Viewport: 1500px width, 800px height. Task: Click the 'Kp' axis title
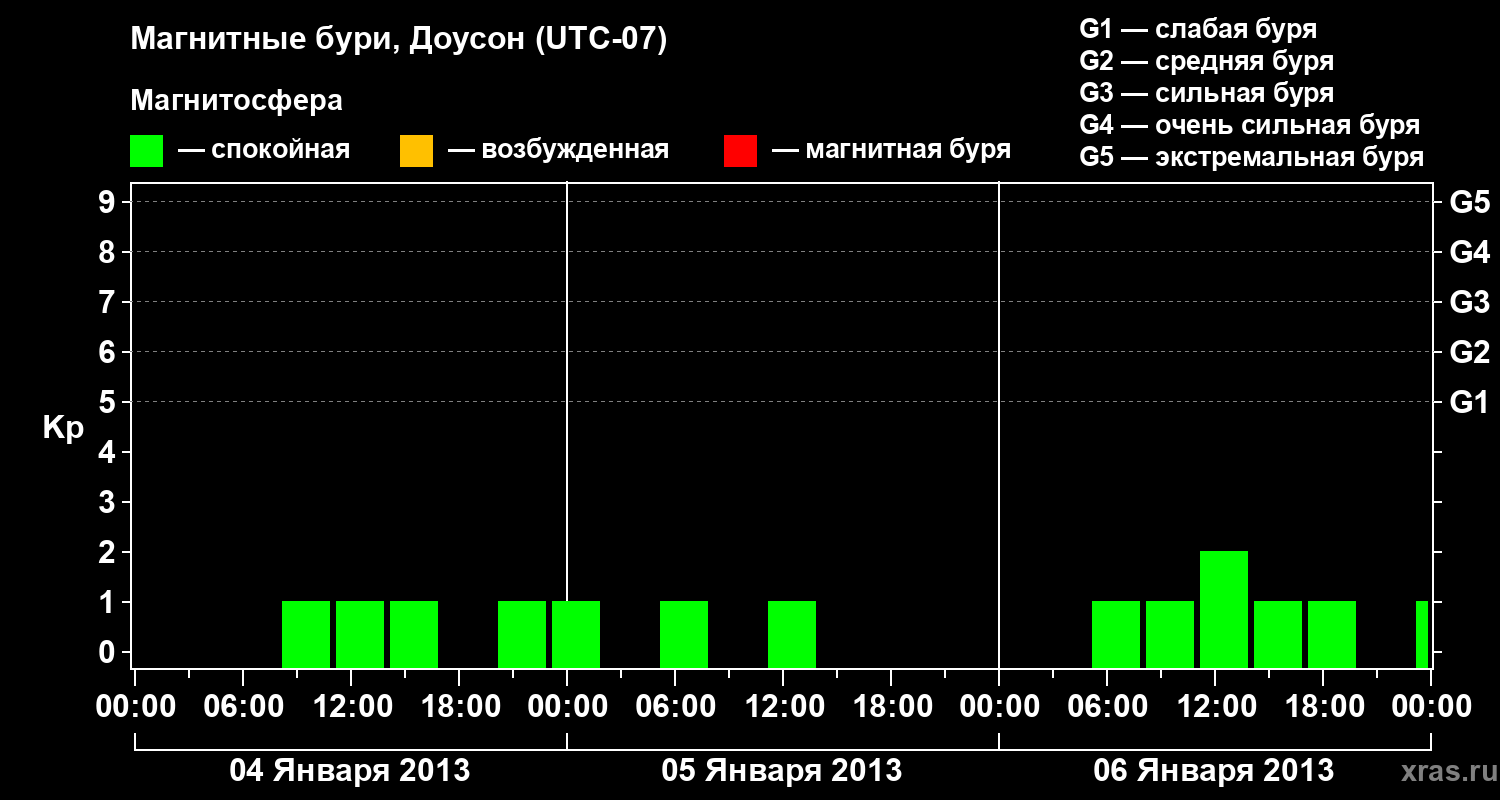coord(63,428)
